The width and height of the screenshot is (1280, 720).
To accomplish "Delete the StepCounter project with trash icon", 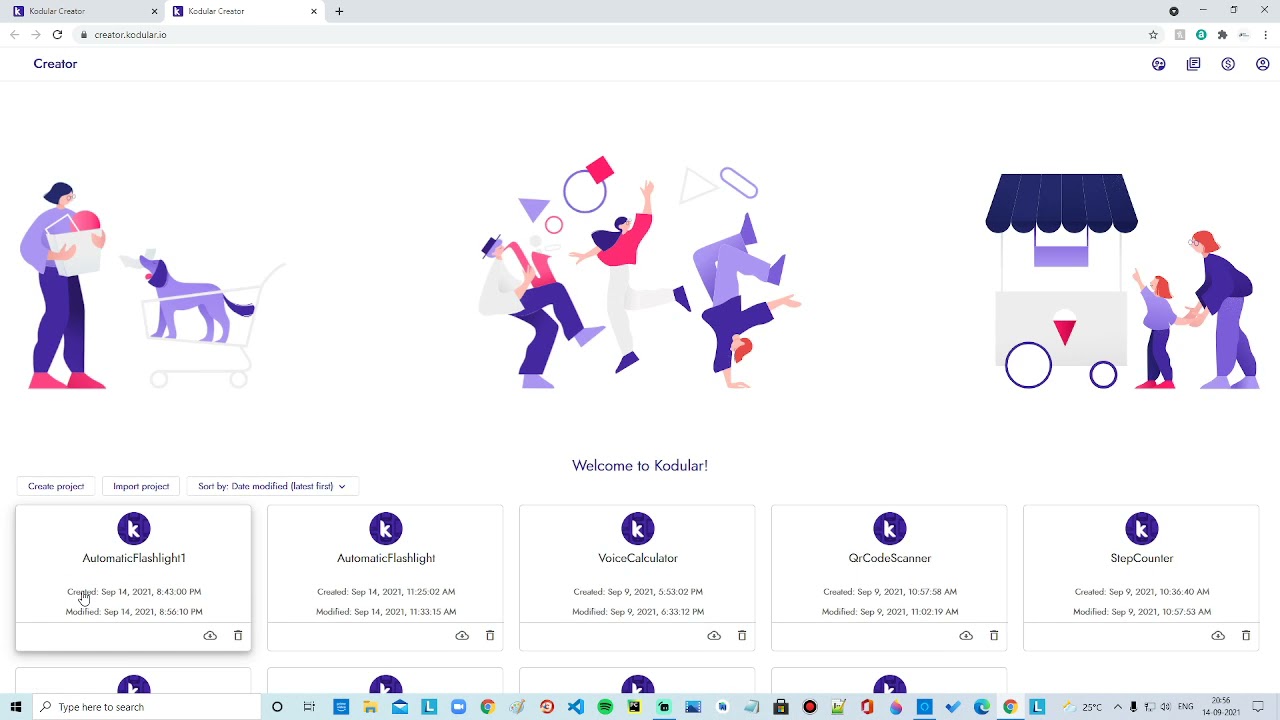I will tap(1246, 635).
